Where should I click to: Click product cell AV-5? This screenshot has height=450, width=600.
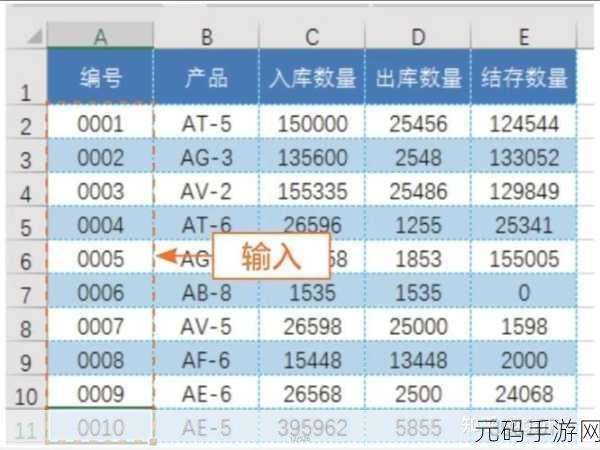point(207,324)
